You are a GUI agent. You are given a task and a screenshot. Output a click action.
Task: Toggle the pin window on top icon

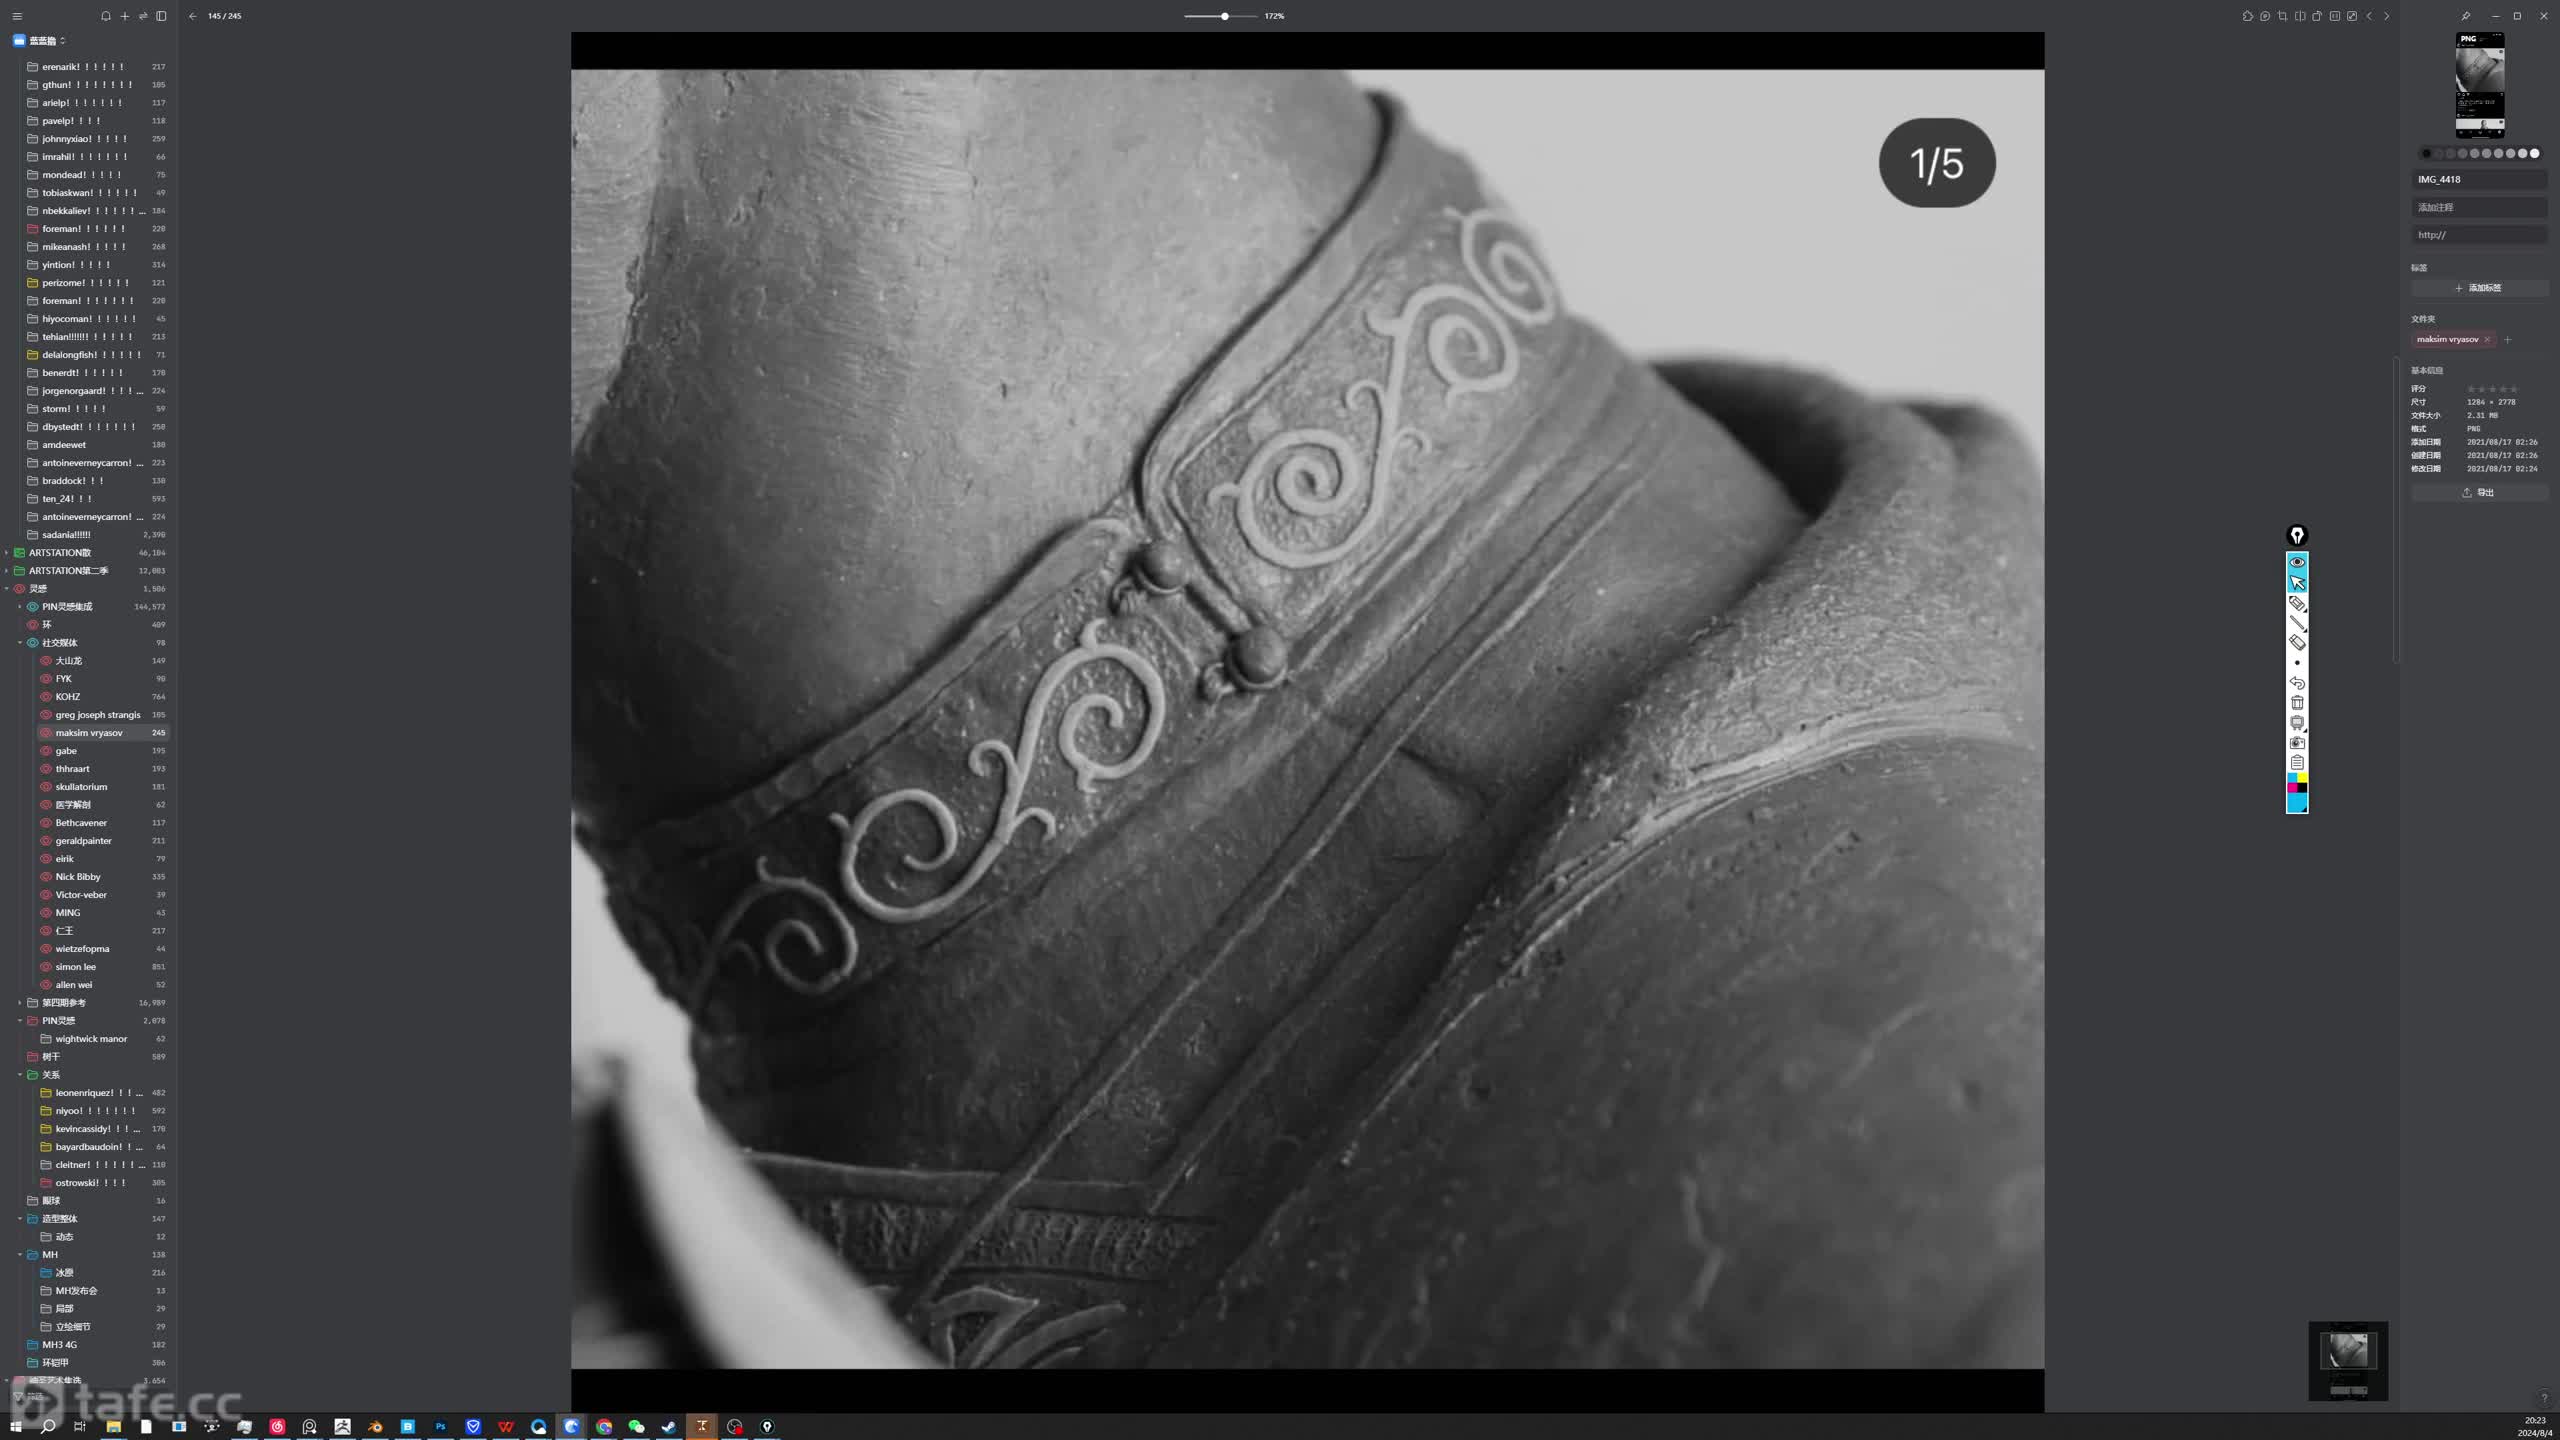coord(2466,16)
